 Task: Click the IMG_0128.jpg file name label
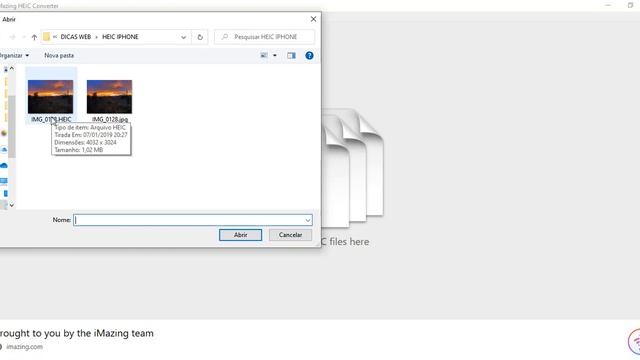(110, 119)
